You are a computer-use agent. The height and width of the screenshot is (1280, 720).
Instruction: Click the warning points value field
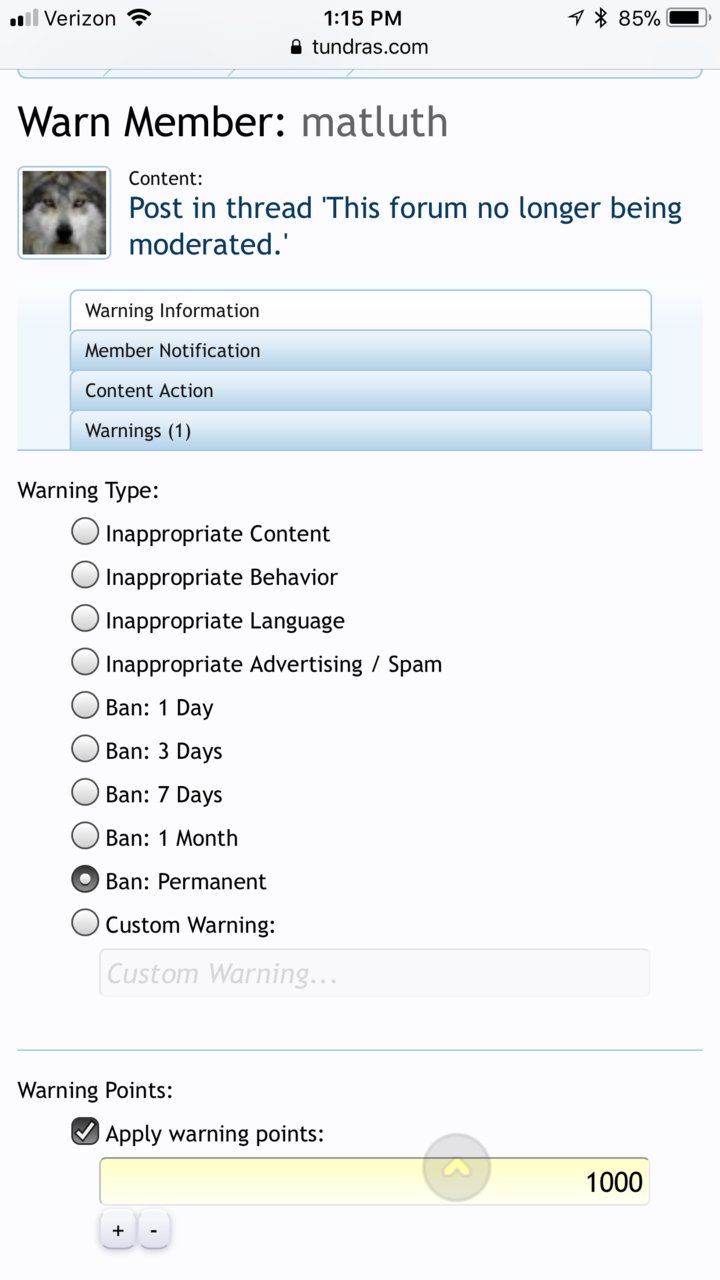(x=374, y=1182)
